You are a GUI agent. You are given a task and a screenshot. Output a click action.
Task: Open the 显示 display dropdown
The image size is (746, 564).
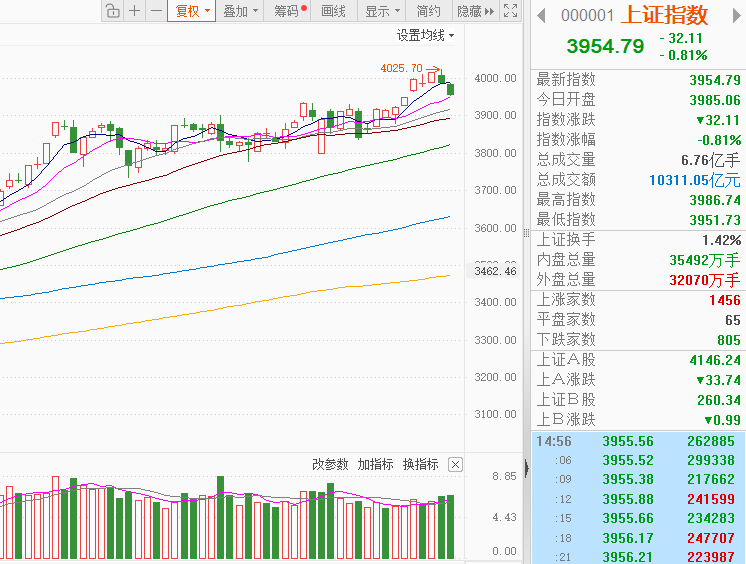383,11
